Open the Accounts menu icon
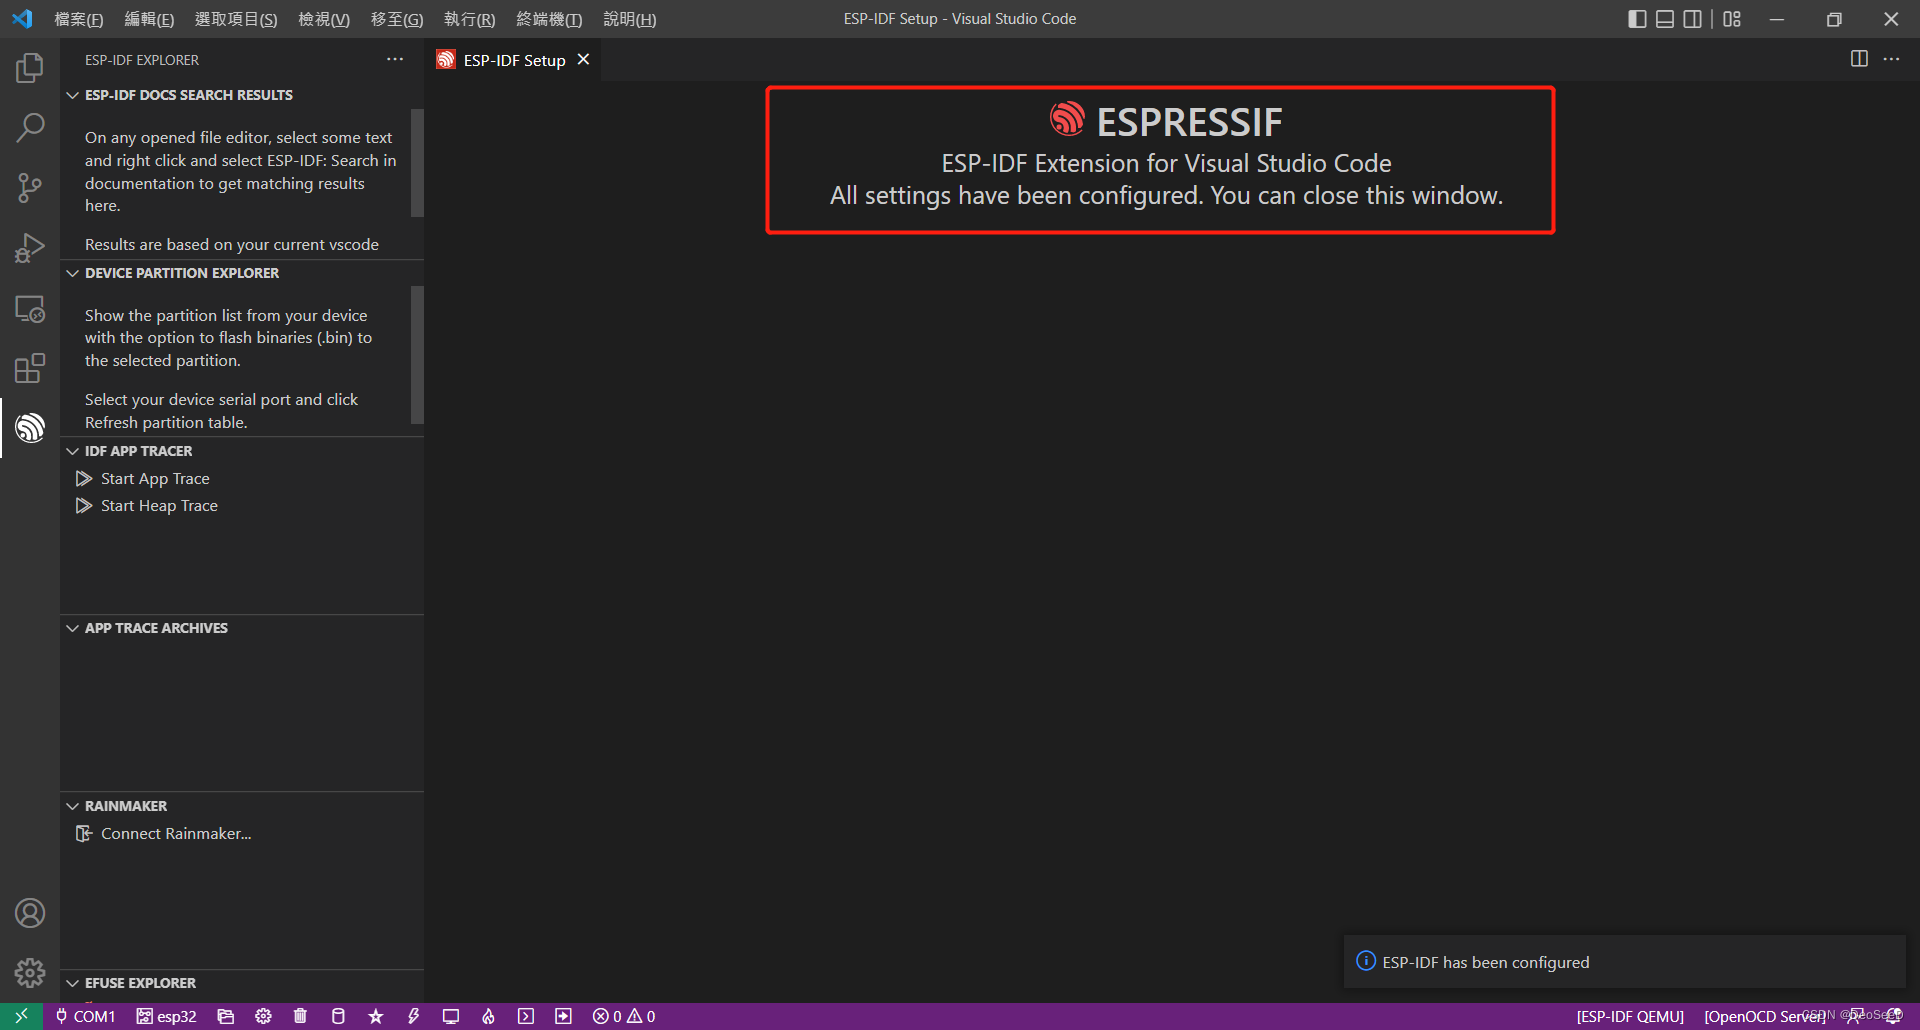1920x1030 pixels. point(30,913)
